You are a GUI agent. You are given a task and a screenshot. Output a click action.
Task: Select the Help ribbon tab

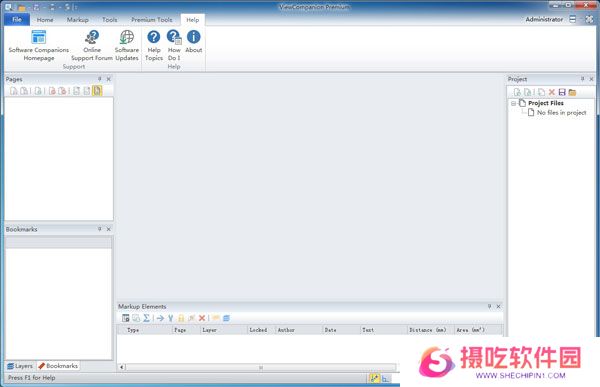coord(192,20)
